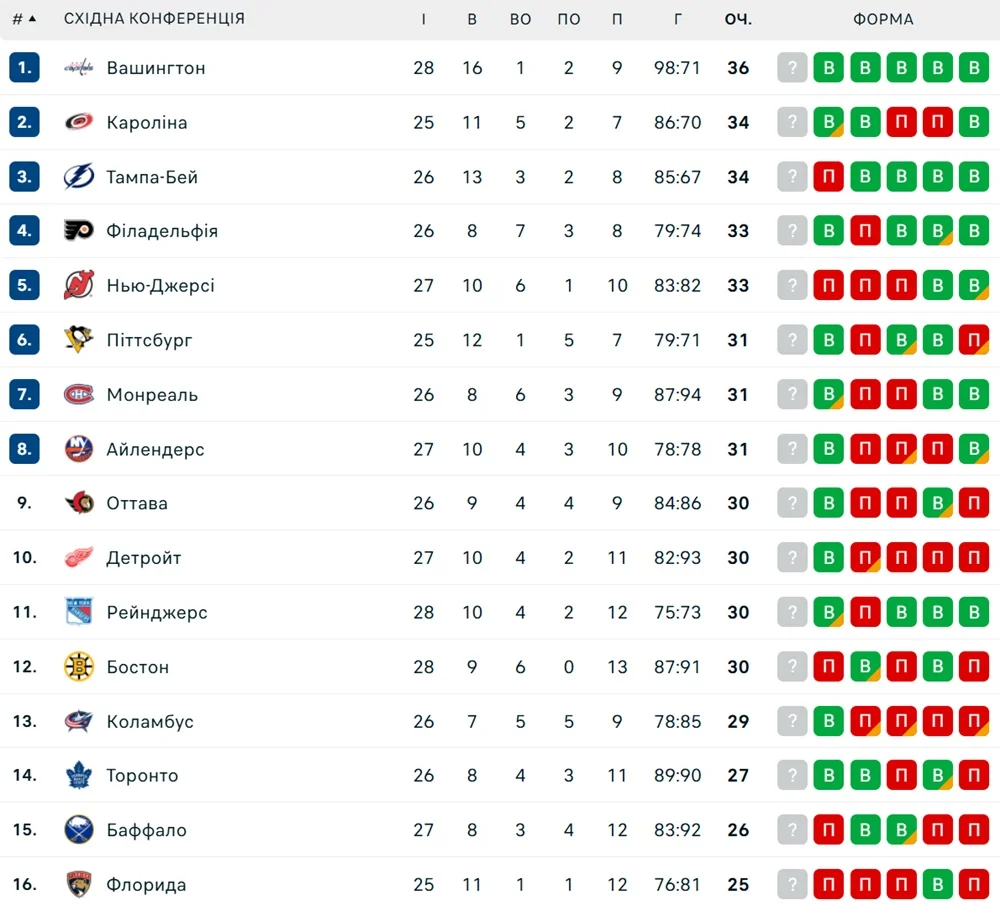The height and width of the screenshot is (905, 1000).
Task: Select the Tampa Bay Lightning logo
Action: (79, 177)
